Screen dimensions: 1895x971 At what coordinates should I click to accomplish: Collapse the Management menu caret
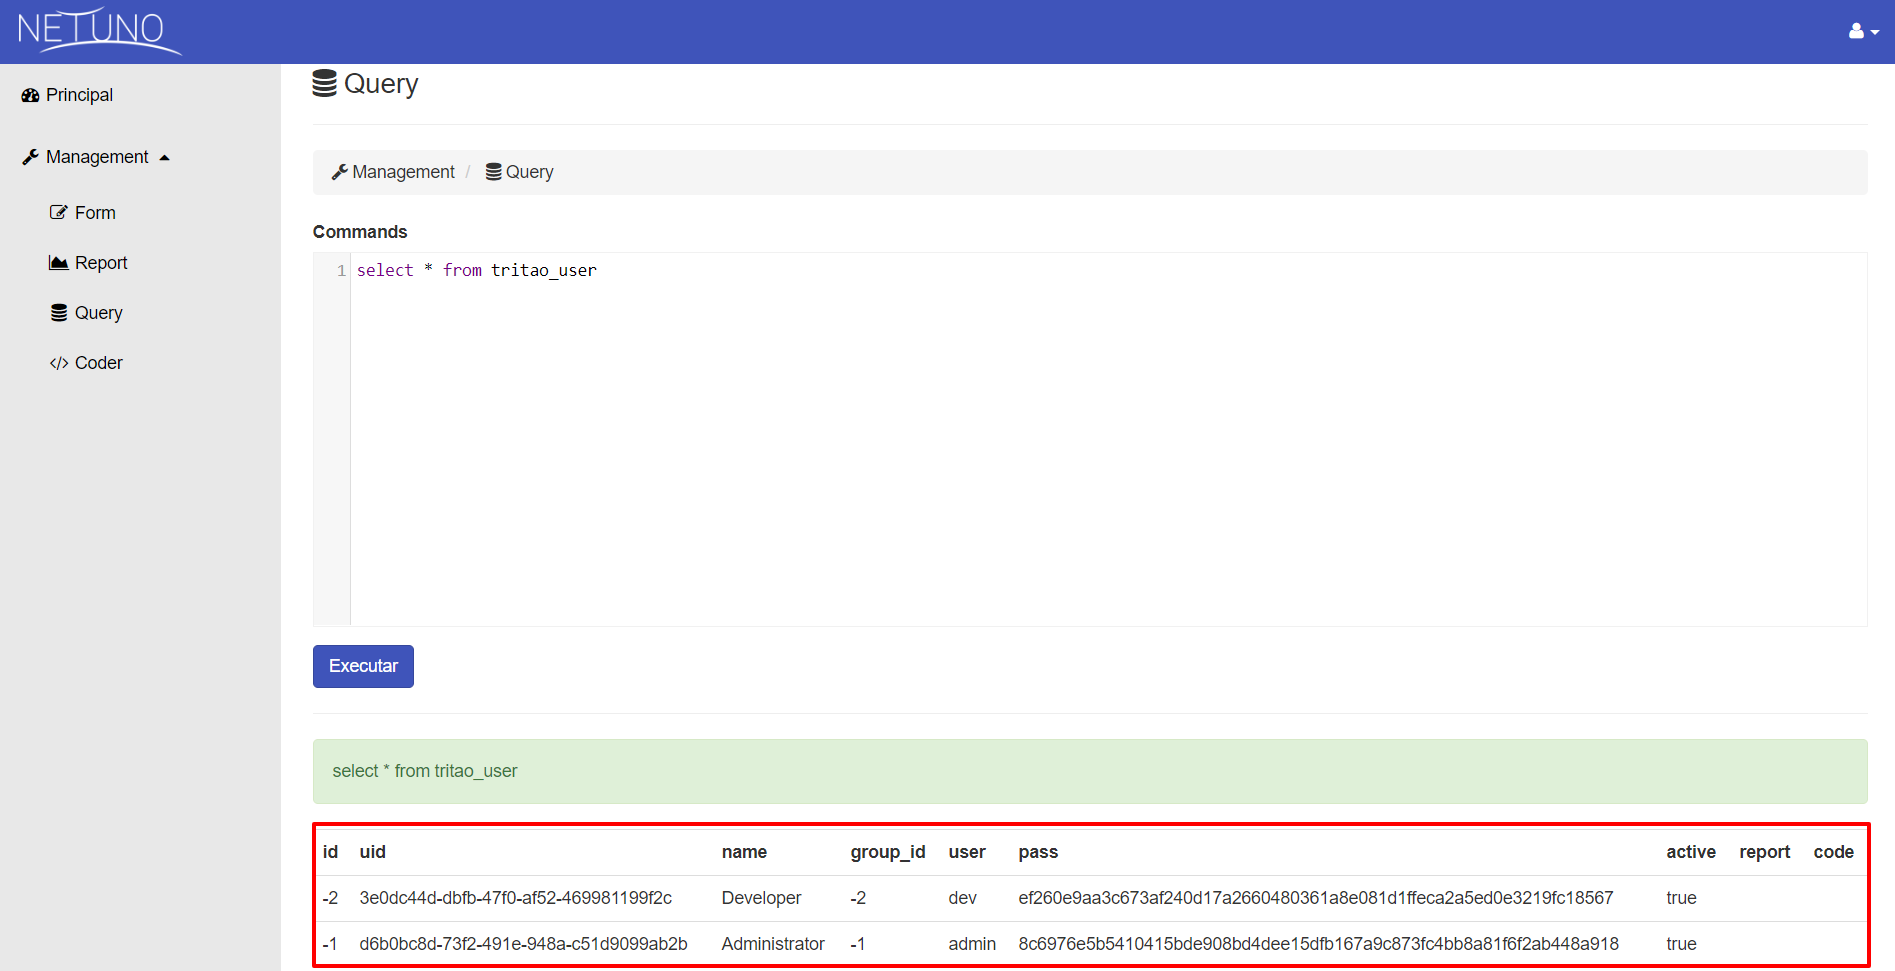click(x=165, y=157)
